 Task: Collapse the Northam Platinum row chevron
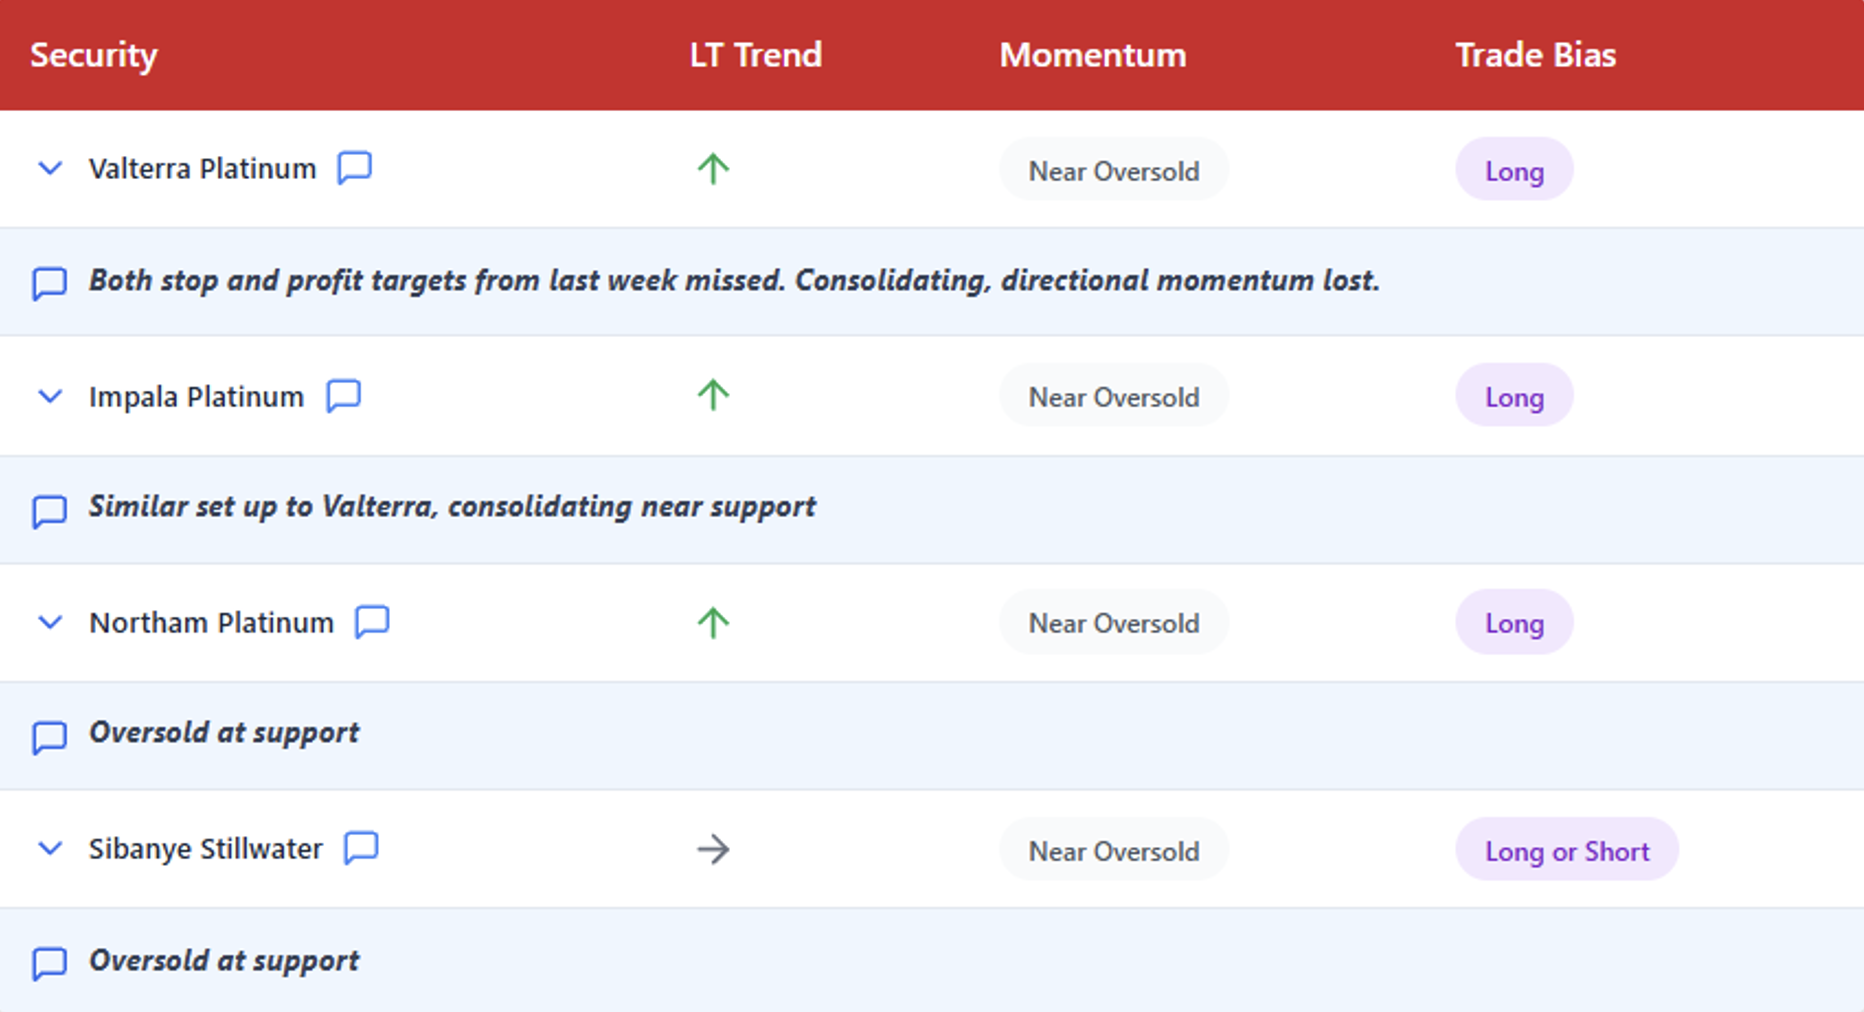pyautogui.click(x=50, y=622)
